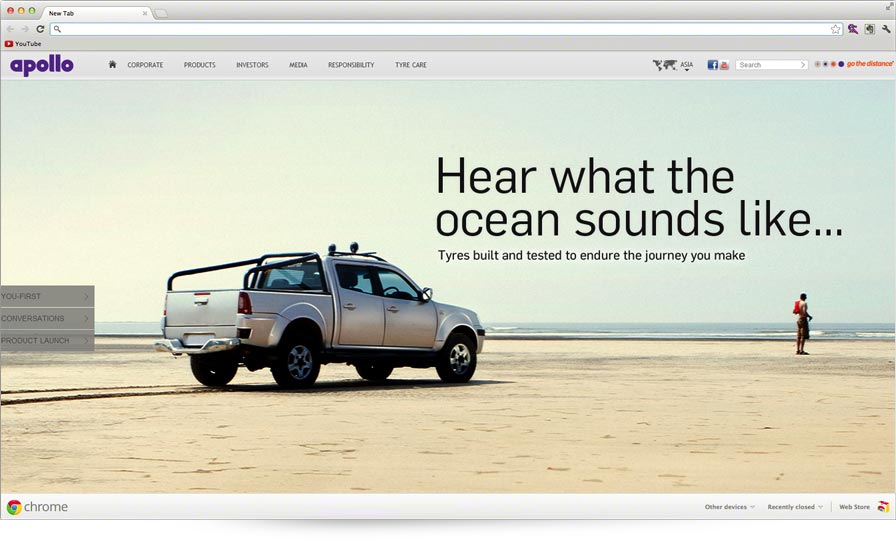The width and height of the screenshot is (896, 550).
Task: Expand the CONVERSATIONS side panel
Action: pos(47,319)
